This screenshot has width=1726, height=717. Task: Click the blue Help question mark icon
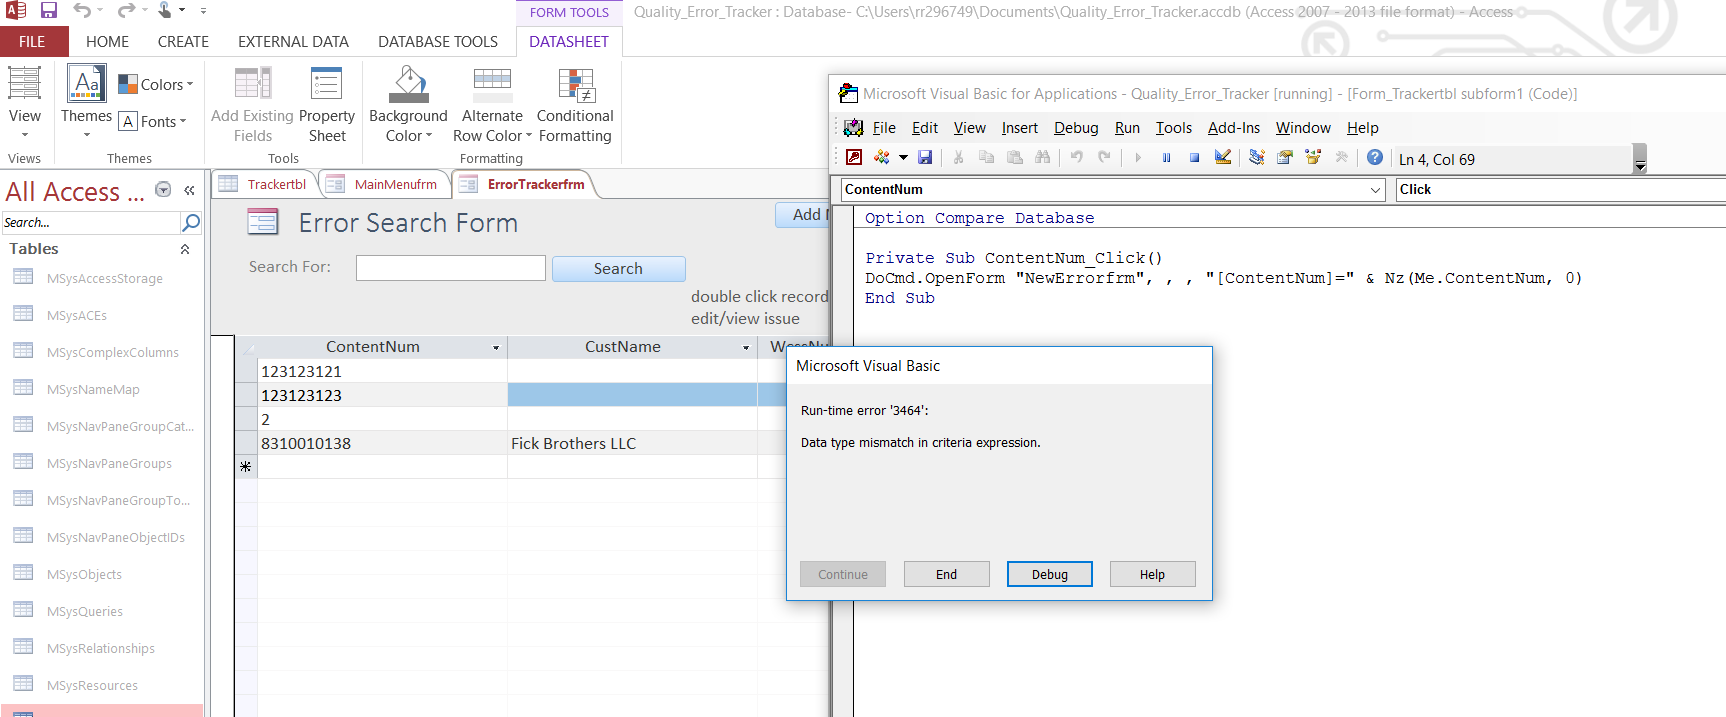(1375, 157)
